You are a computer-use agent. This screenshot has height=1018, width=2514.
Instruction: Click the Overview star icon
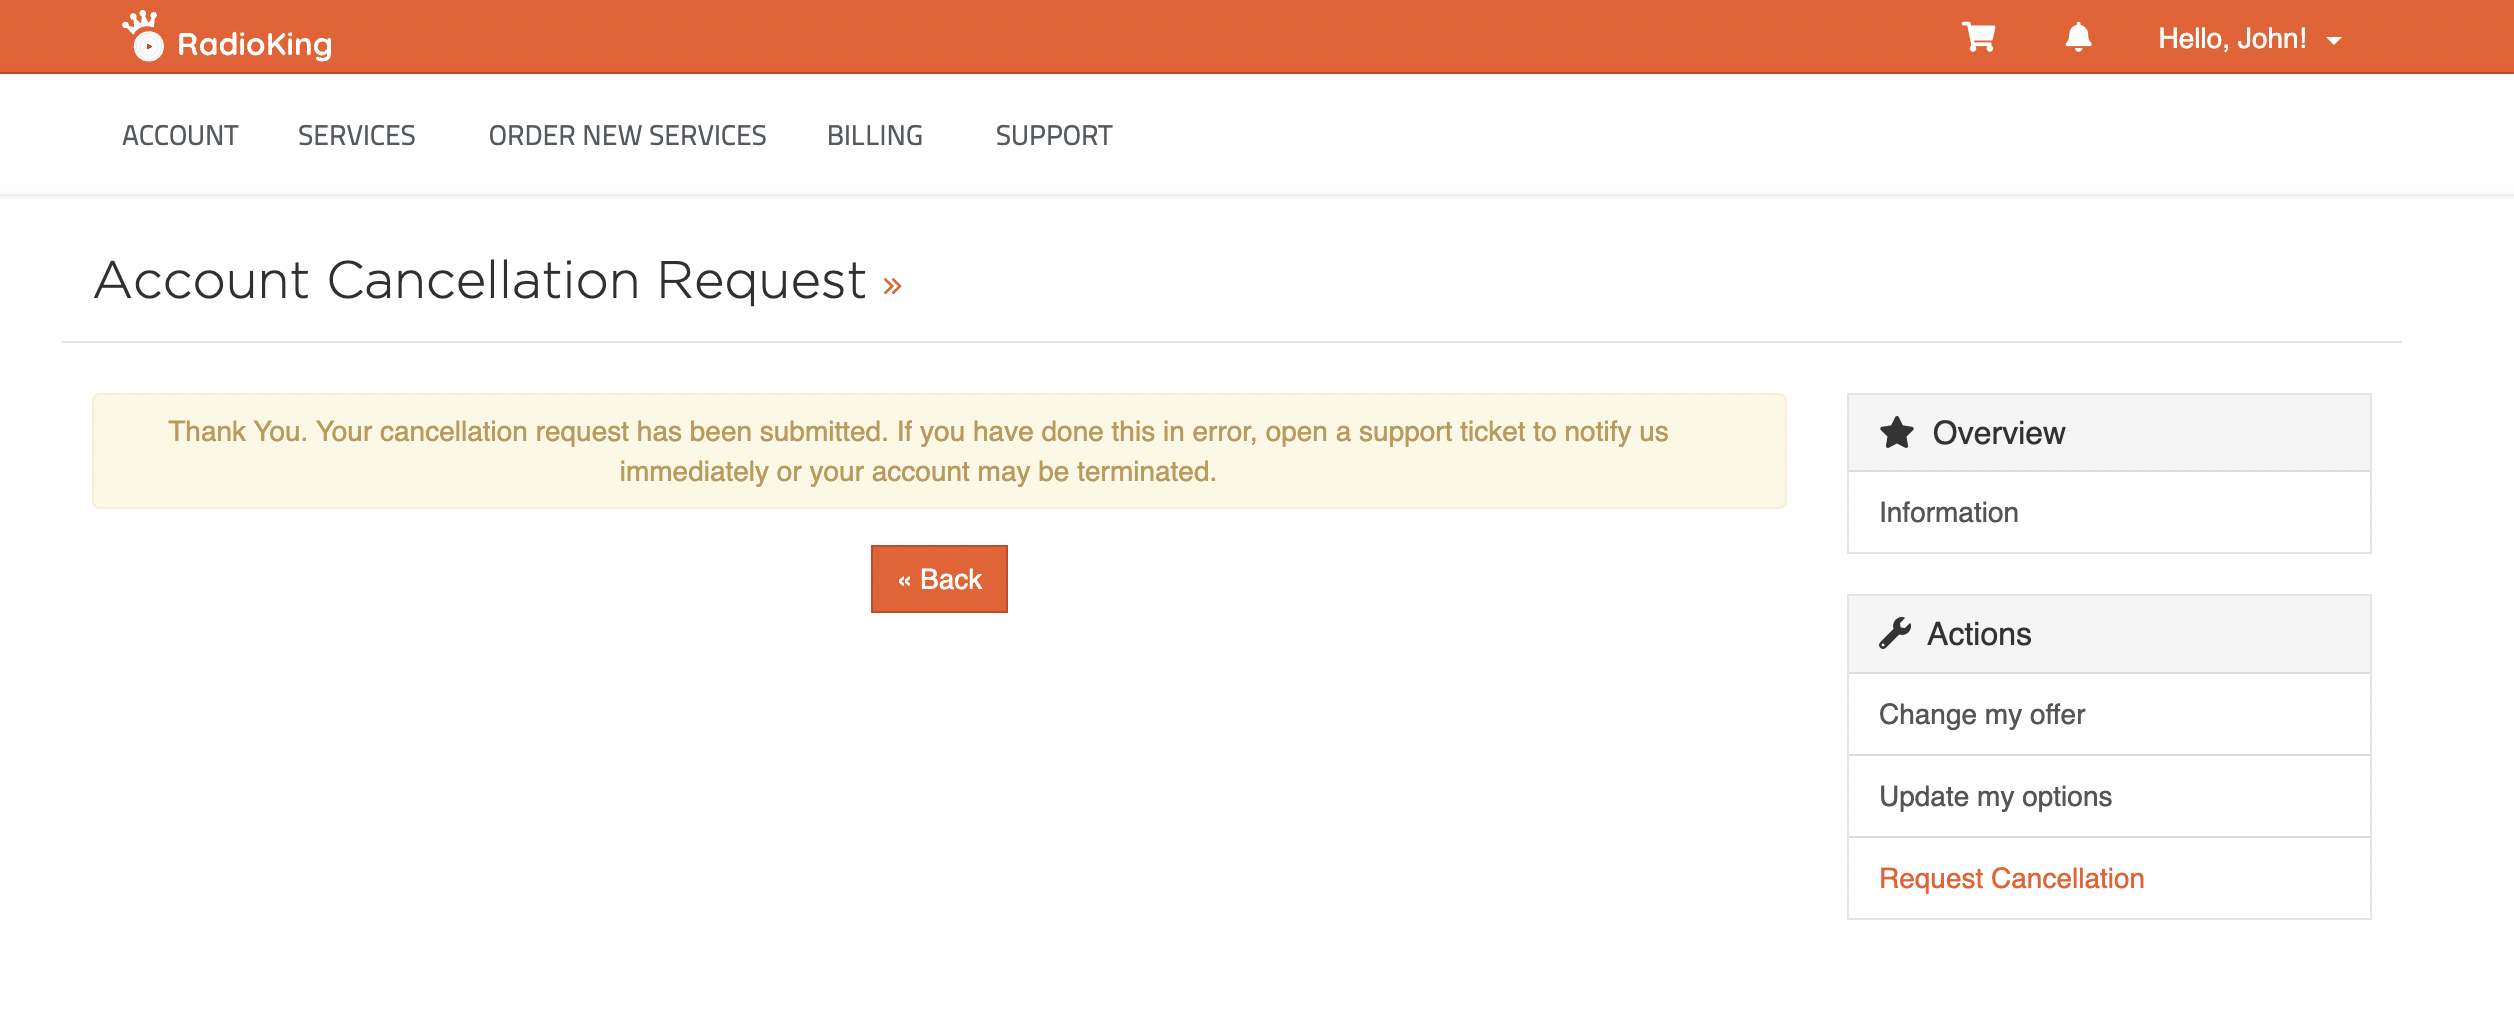(1896, 432)
